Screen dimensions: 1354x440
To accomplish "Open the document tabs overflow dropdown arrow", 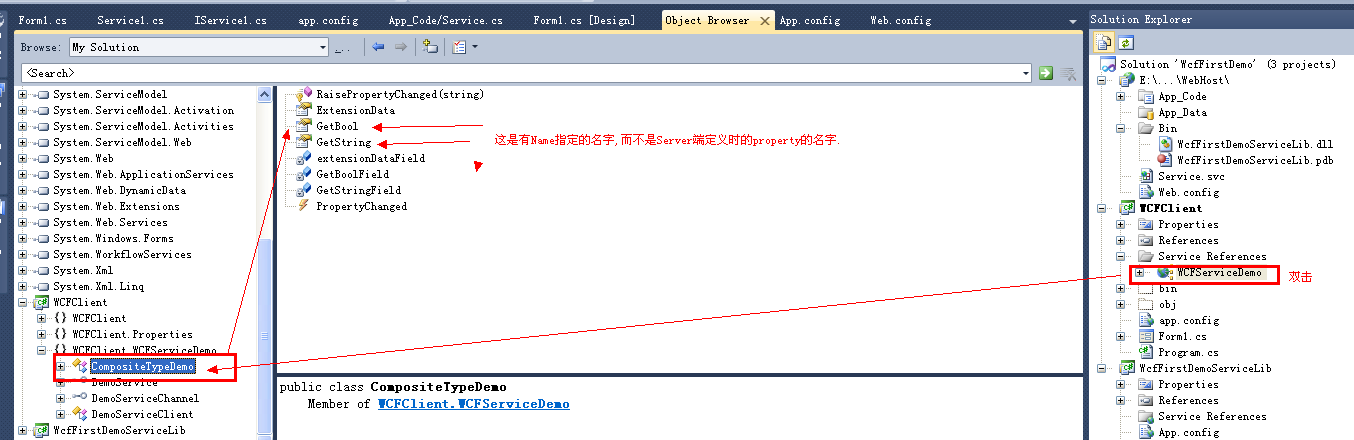I will pos(1071,19).
